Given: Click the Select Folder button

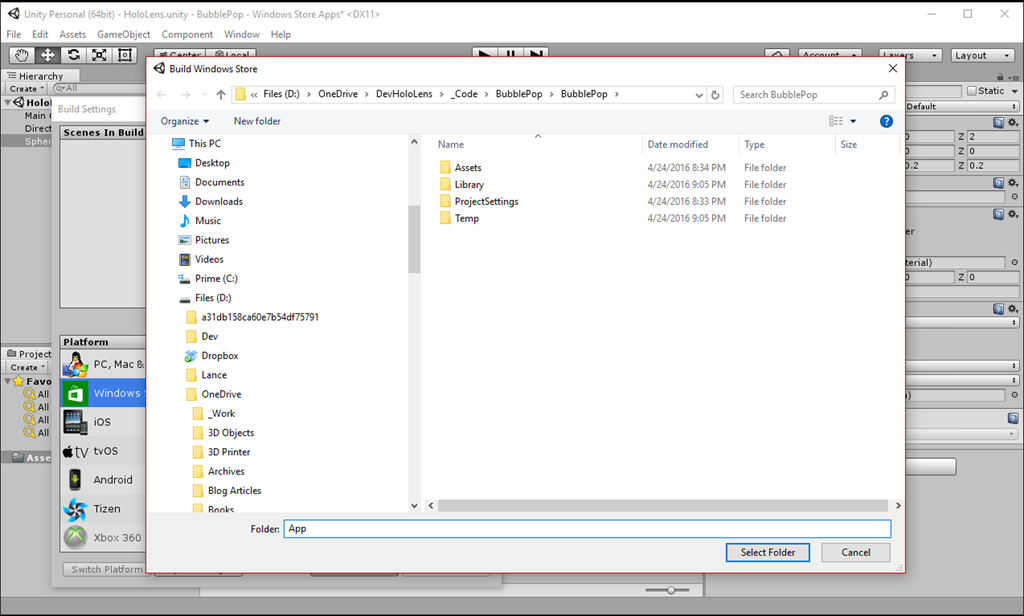Looking at the screenshot, I should point(768,553).
